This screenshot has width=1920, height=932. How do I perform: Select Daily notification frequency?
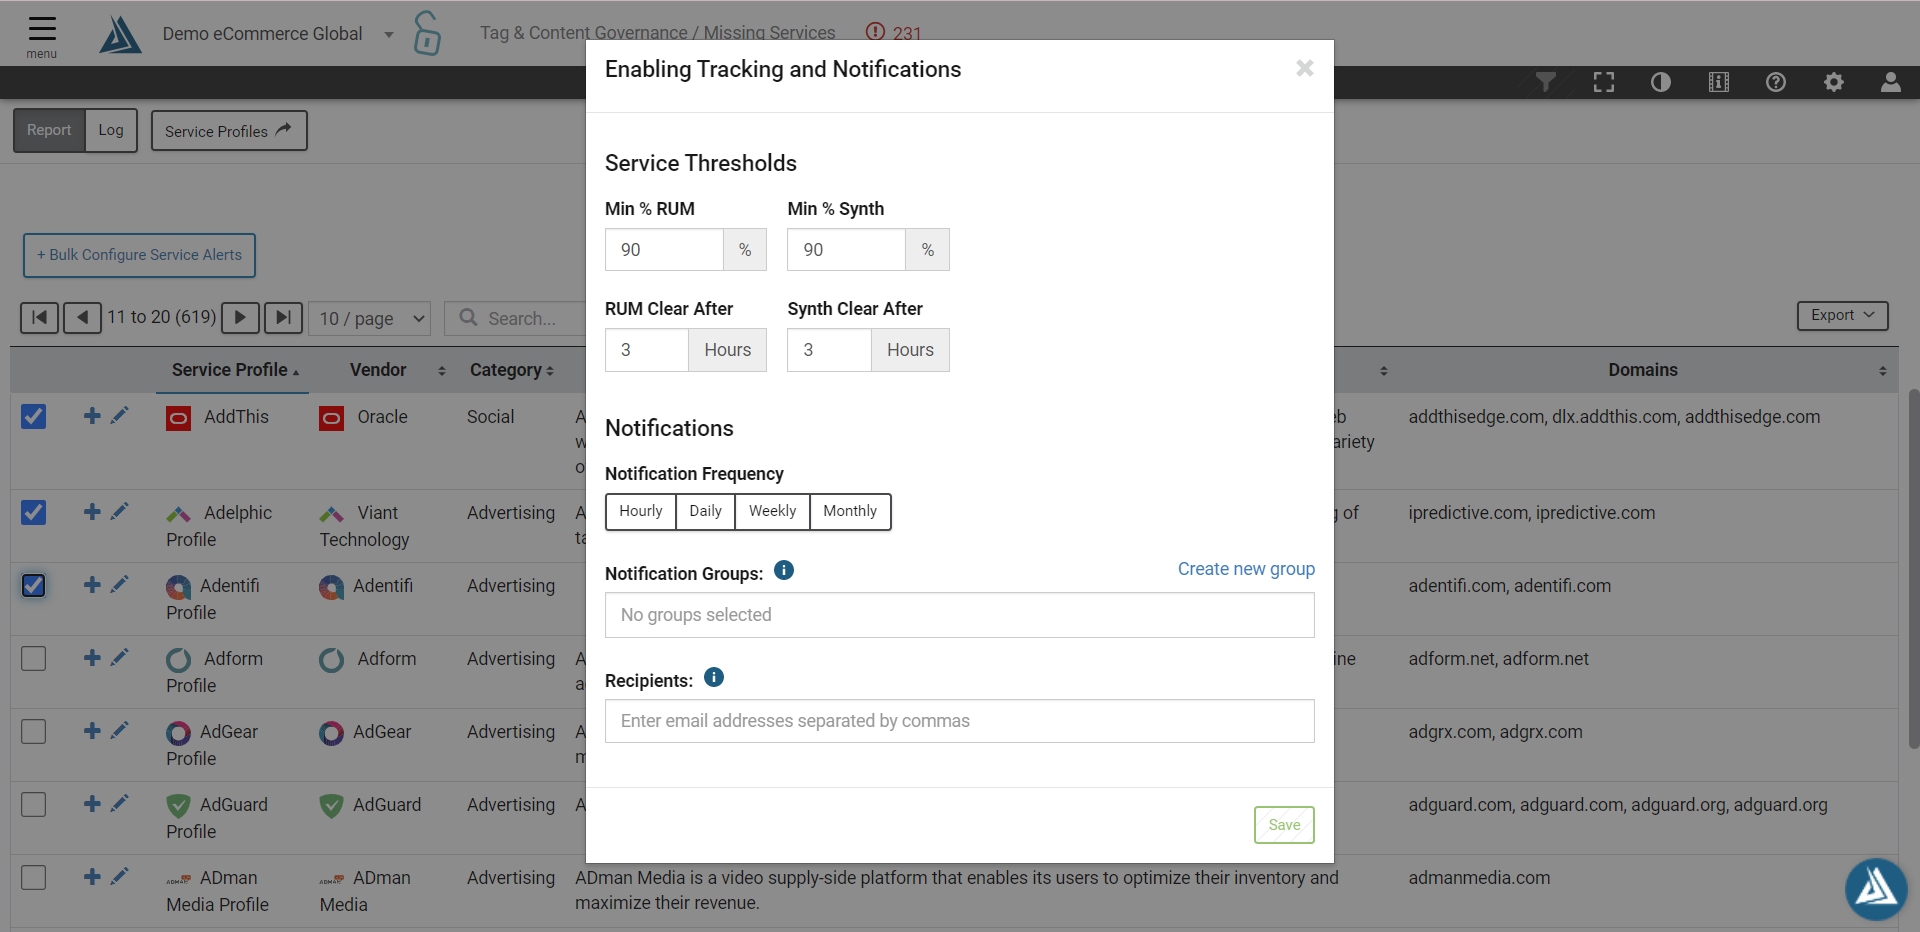click(x=705, y=511)
